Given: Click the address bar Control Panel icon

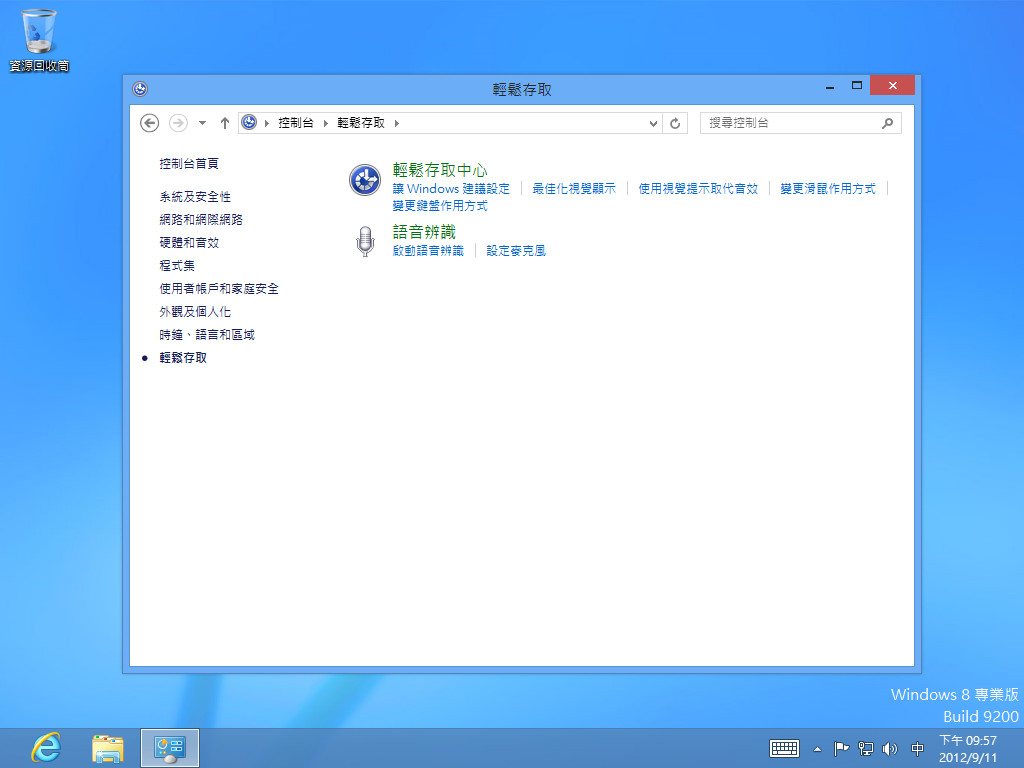Looking at the screenshot, I should coord(249,122).
